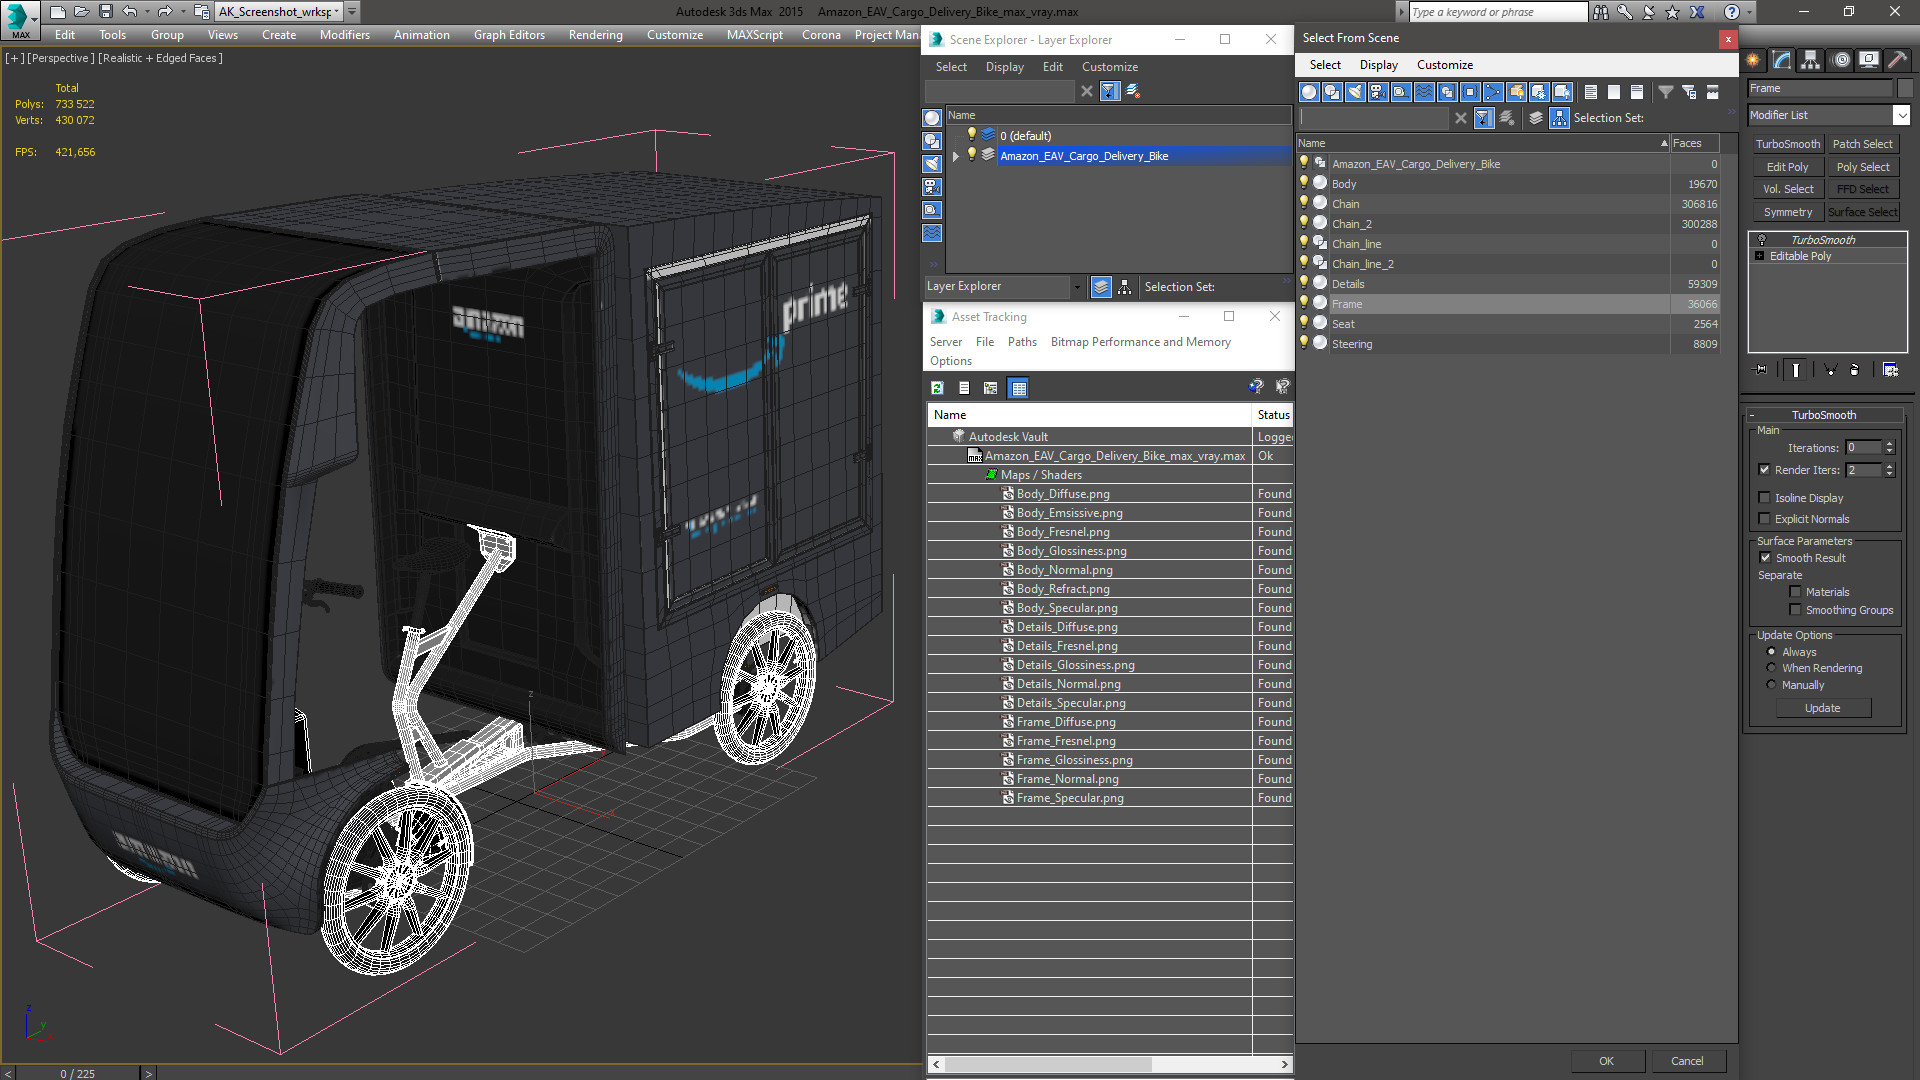Viewport: 1920px width, 1080px height.
Task: Uncheck the Render Iters checkbox
Action: pos(1764,470)
